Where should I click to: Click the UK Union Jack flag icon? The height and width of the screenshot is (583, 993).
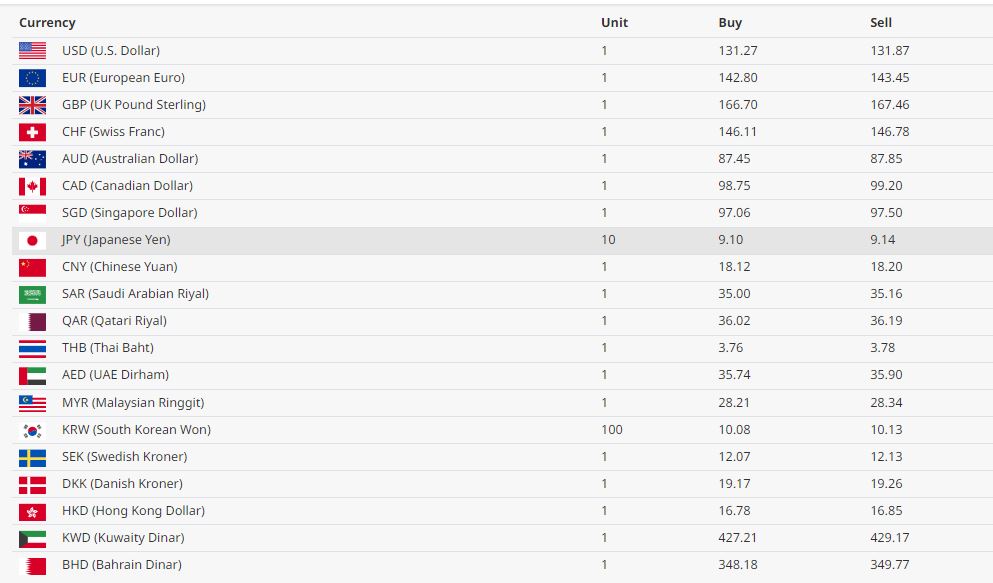pyautogui.click(x=32, y=105)
